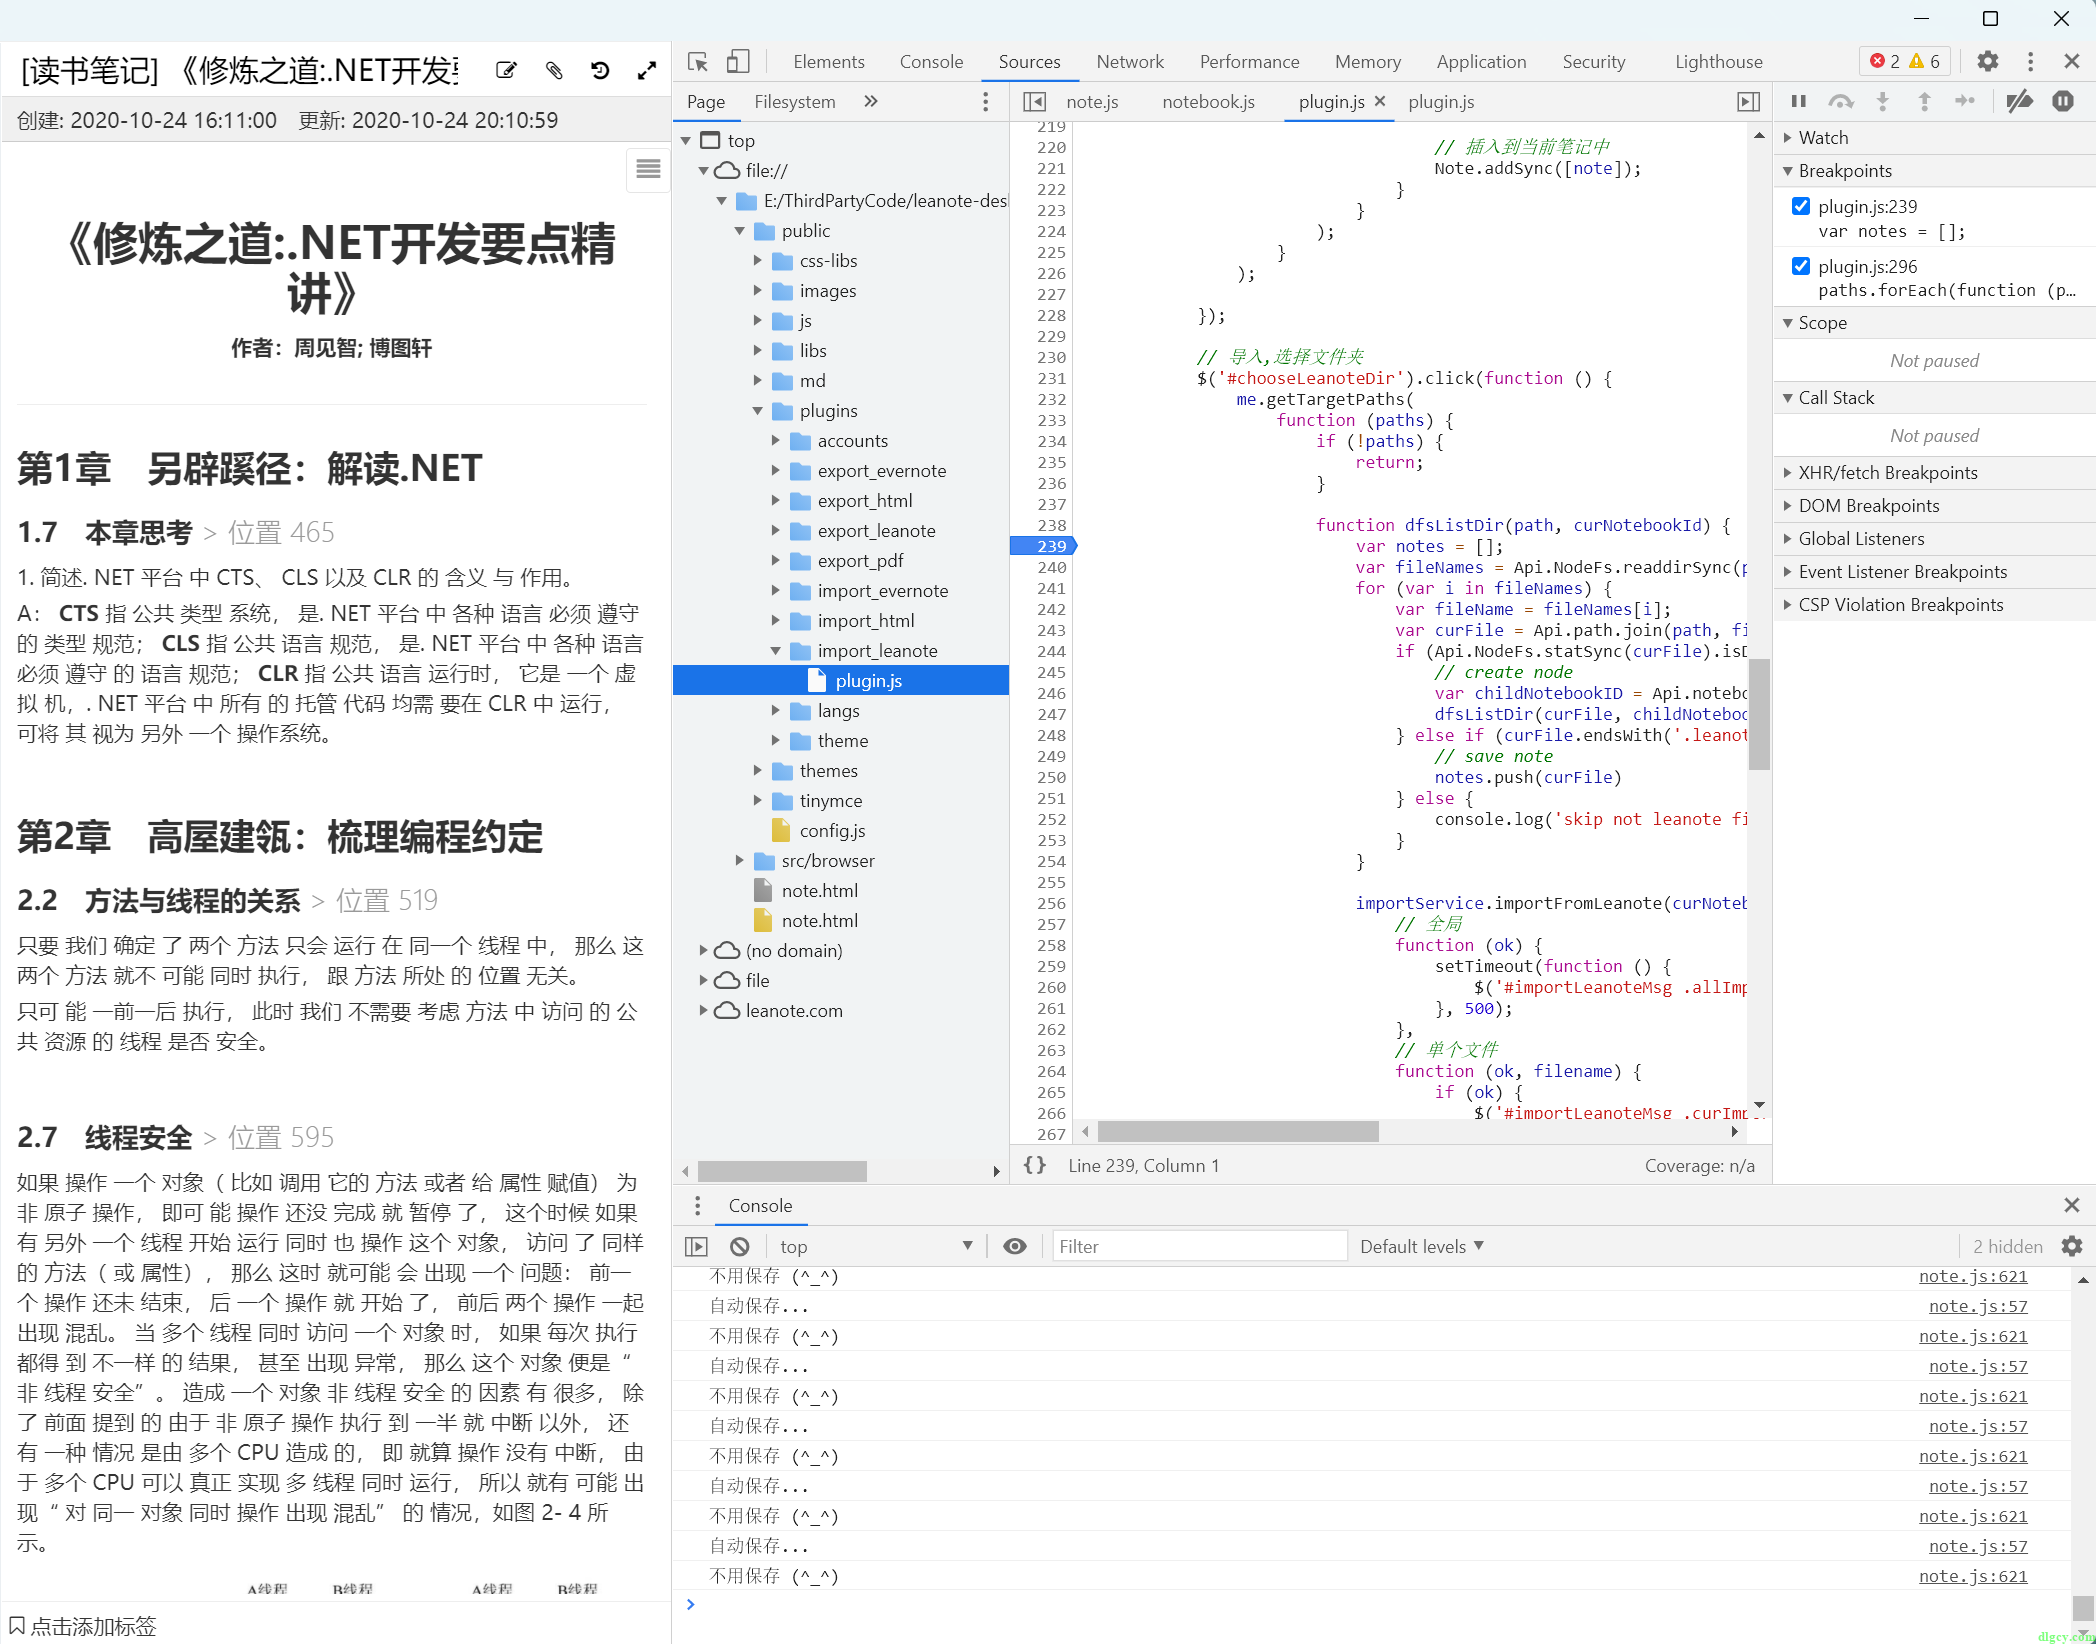Close the plugin.js editor tab
The width and height of the screenshot is (2096, 1644).
click(x=1380, y=101)
